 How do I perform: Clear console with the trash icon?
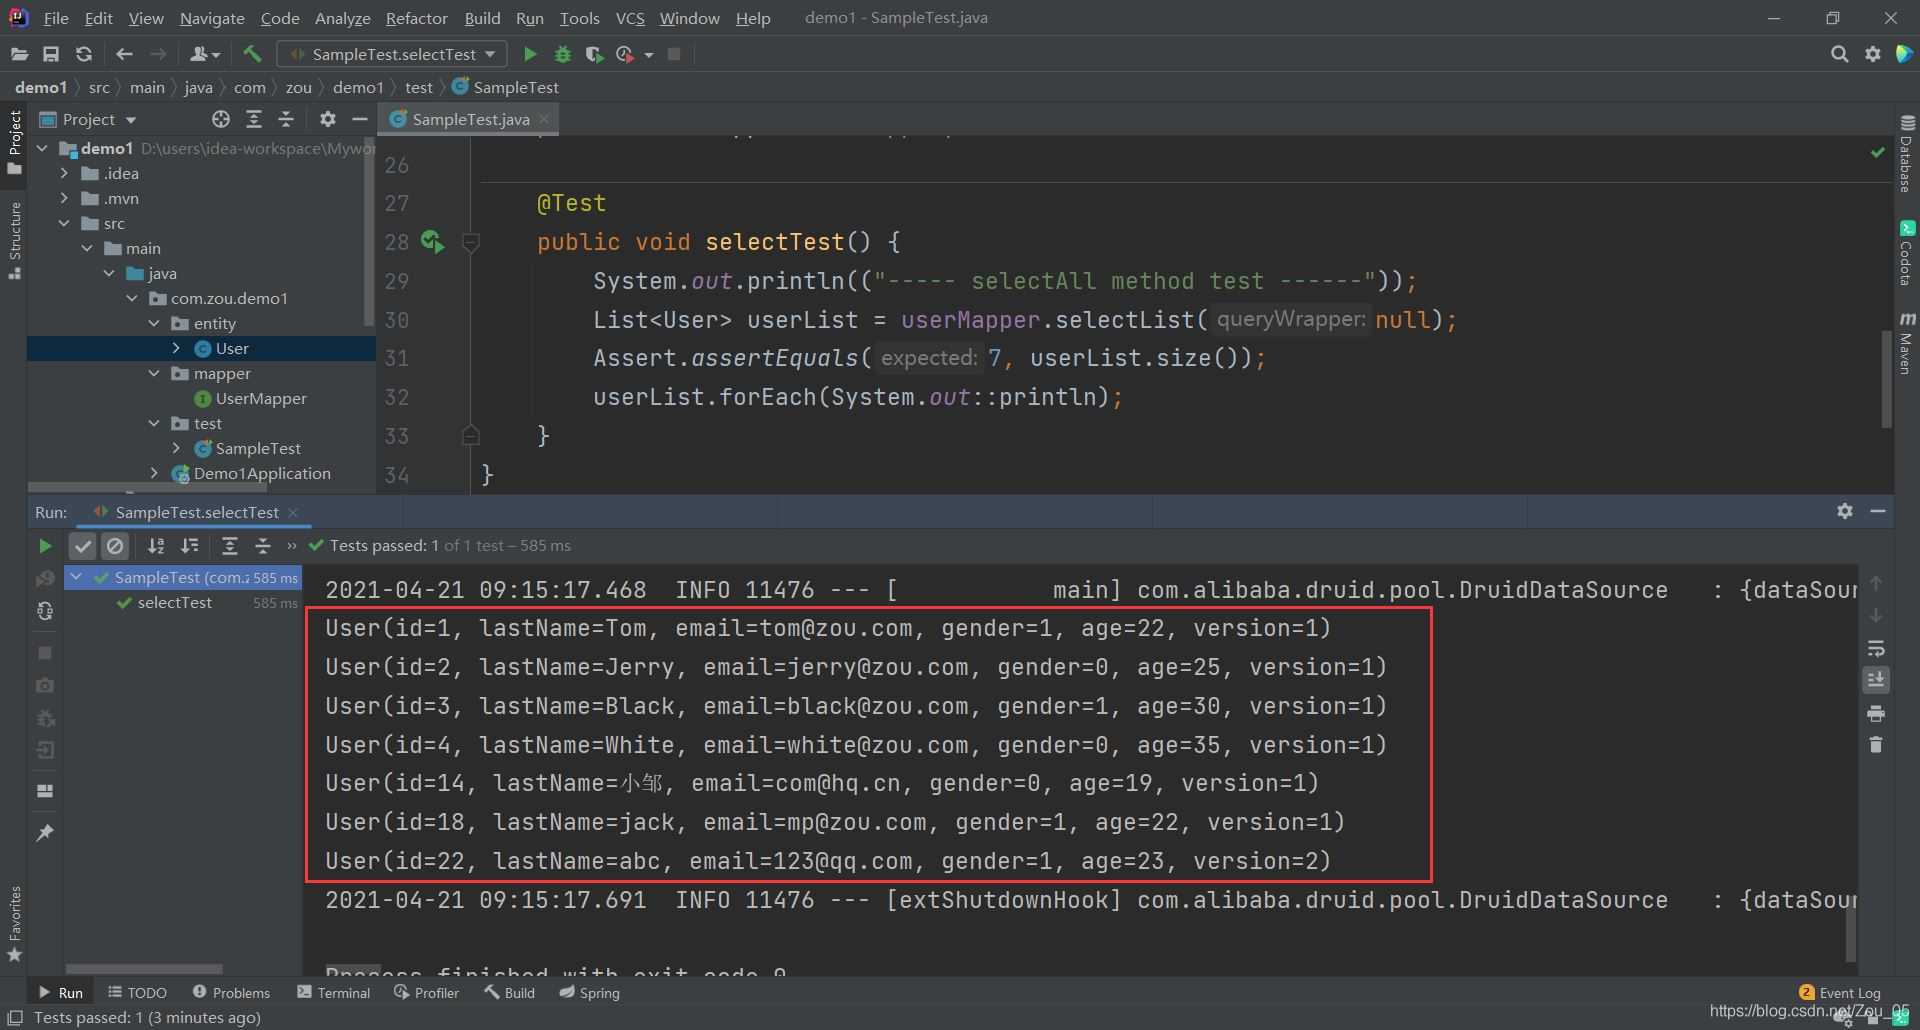[x=1876, y=745]
